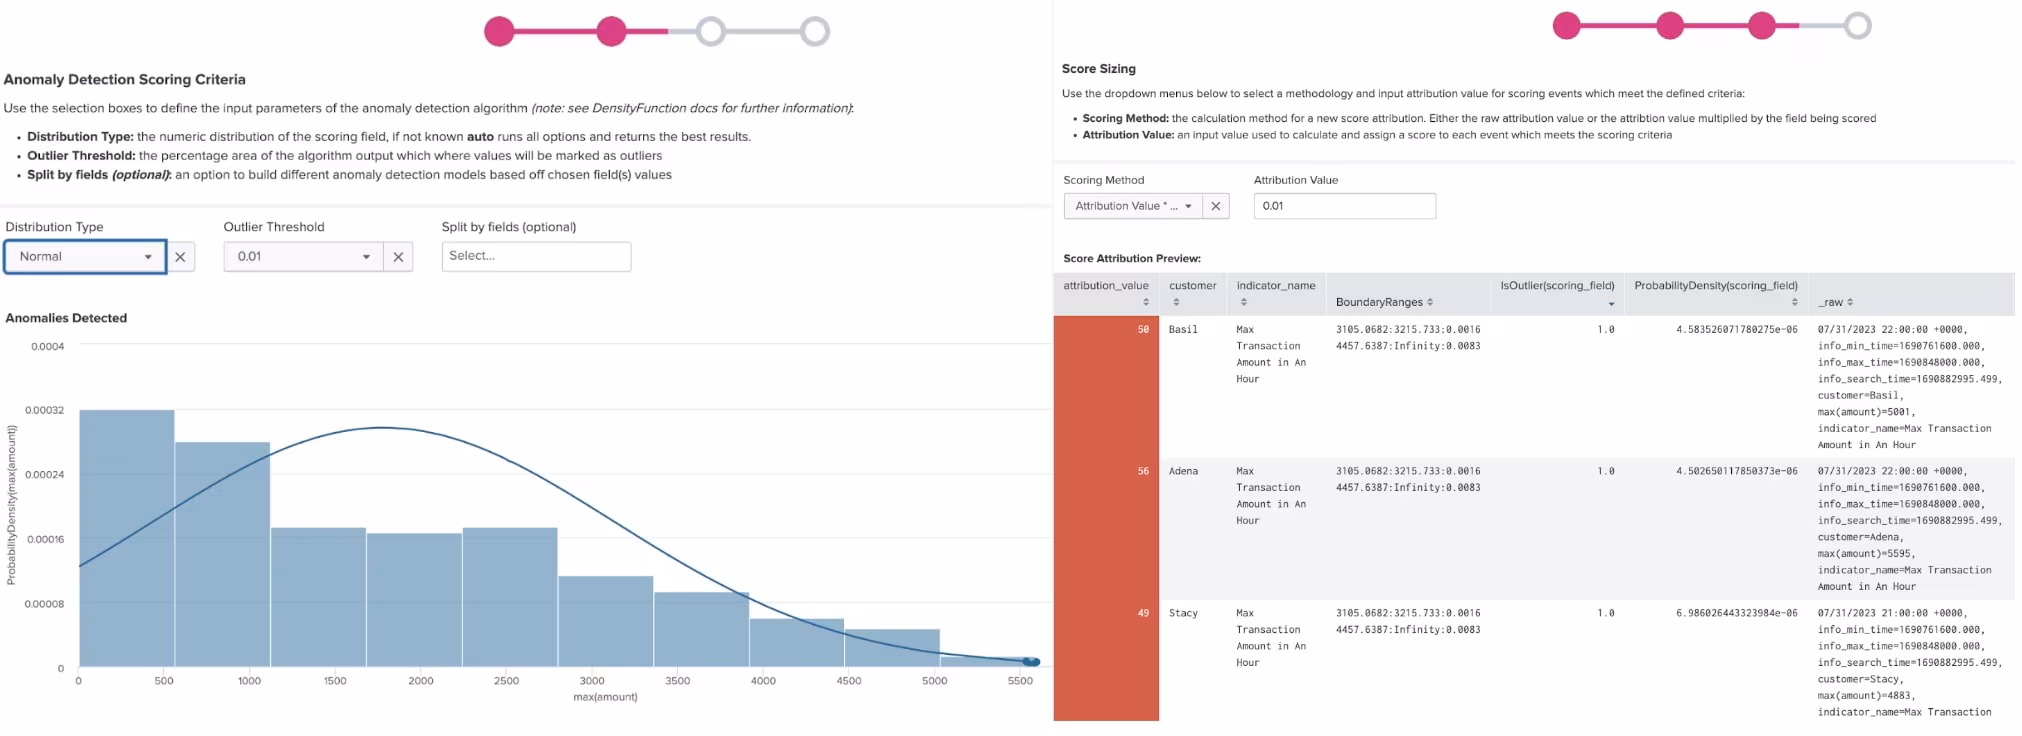Select third step circle in left wizard

click(x=711, y=31)
